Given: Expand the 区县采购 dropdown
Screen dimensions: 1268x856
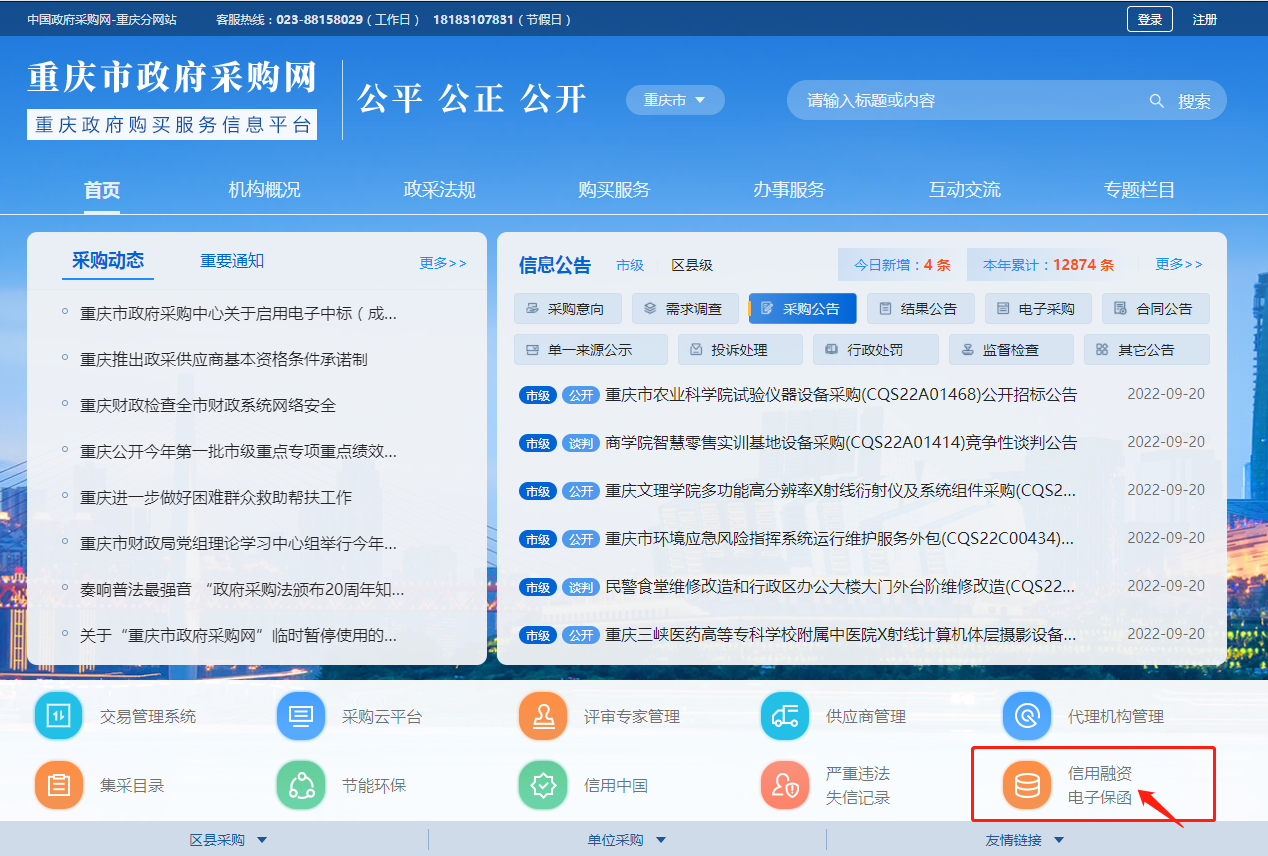Looking at the screenshot, I should point(228,840).
